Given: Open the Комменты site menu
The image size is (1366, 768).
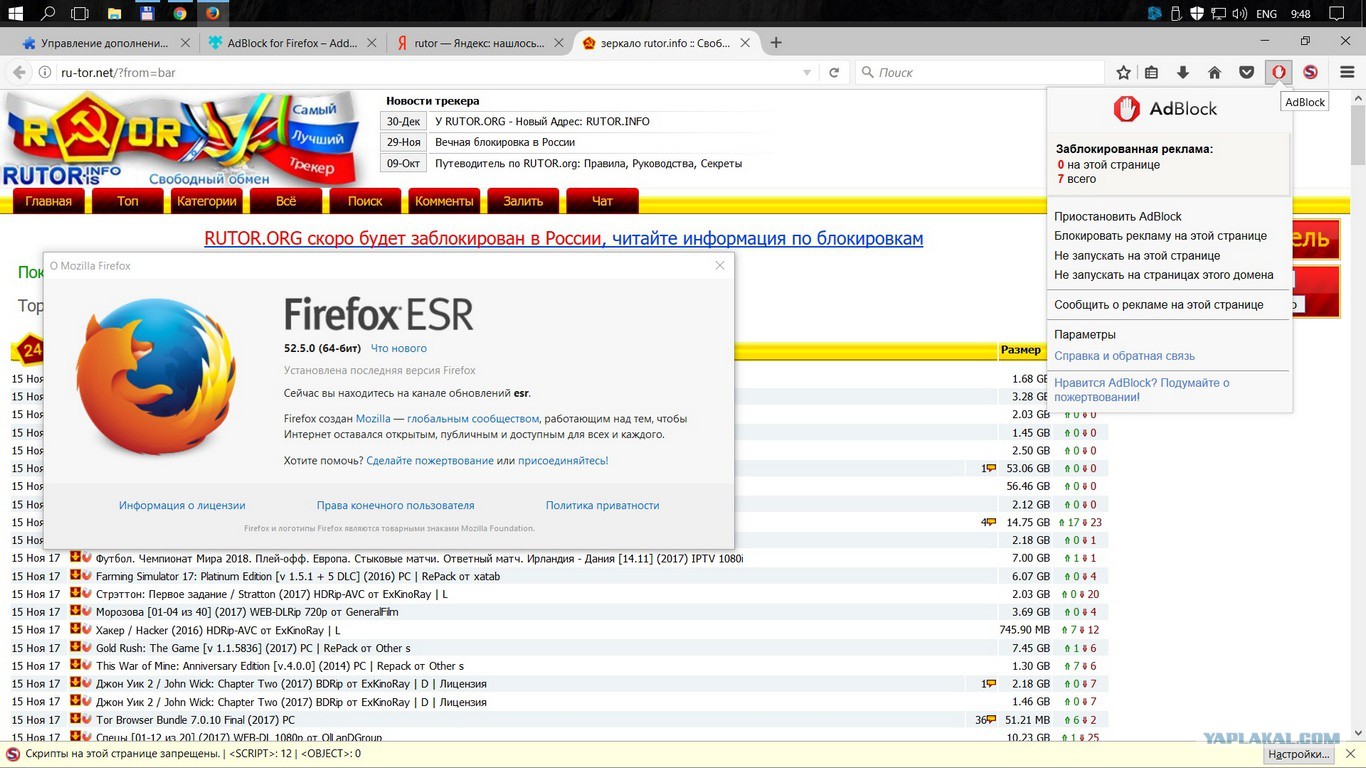Looking at the screenshot, I should click(444, 201).
